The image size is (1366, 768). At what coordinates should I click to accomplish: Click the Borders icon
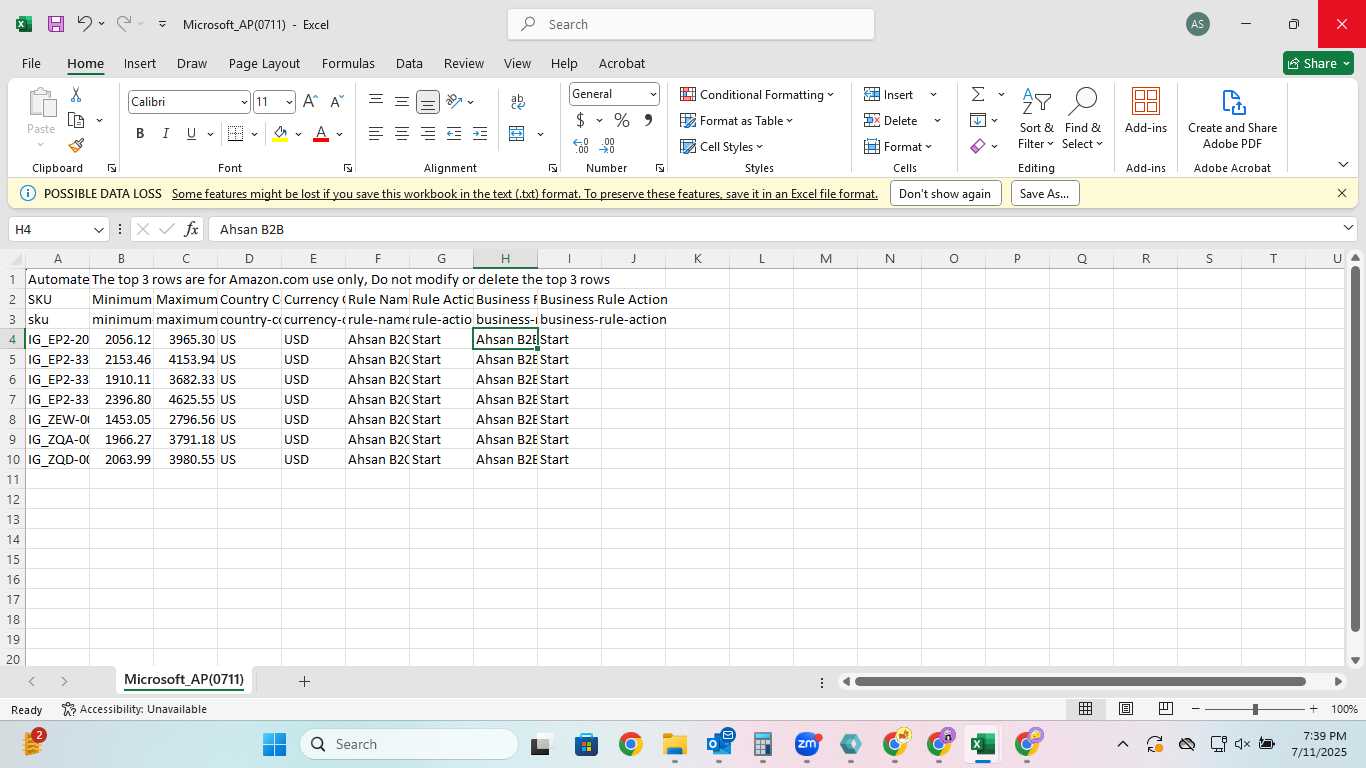(x=236, y=133)
